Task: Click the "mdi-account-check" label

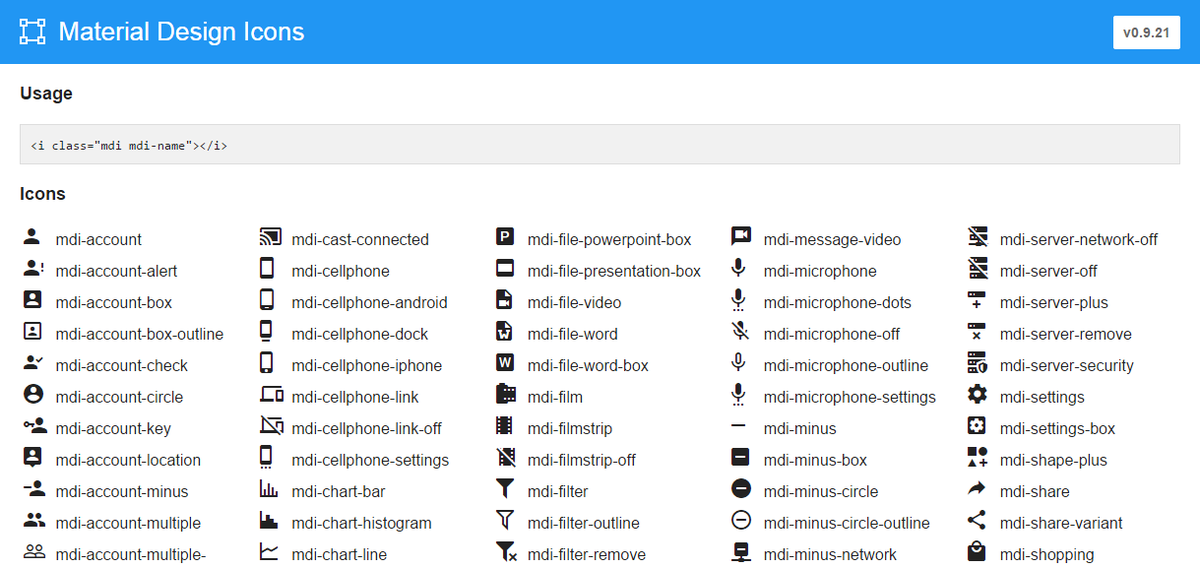Action: pyautogui.click(x=122, y=366)
